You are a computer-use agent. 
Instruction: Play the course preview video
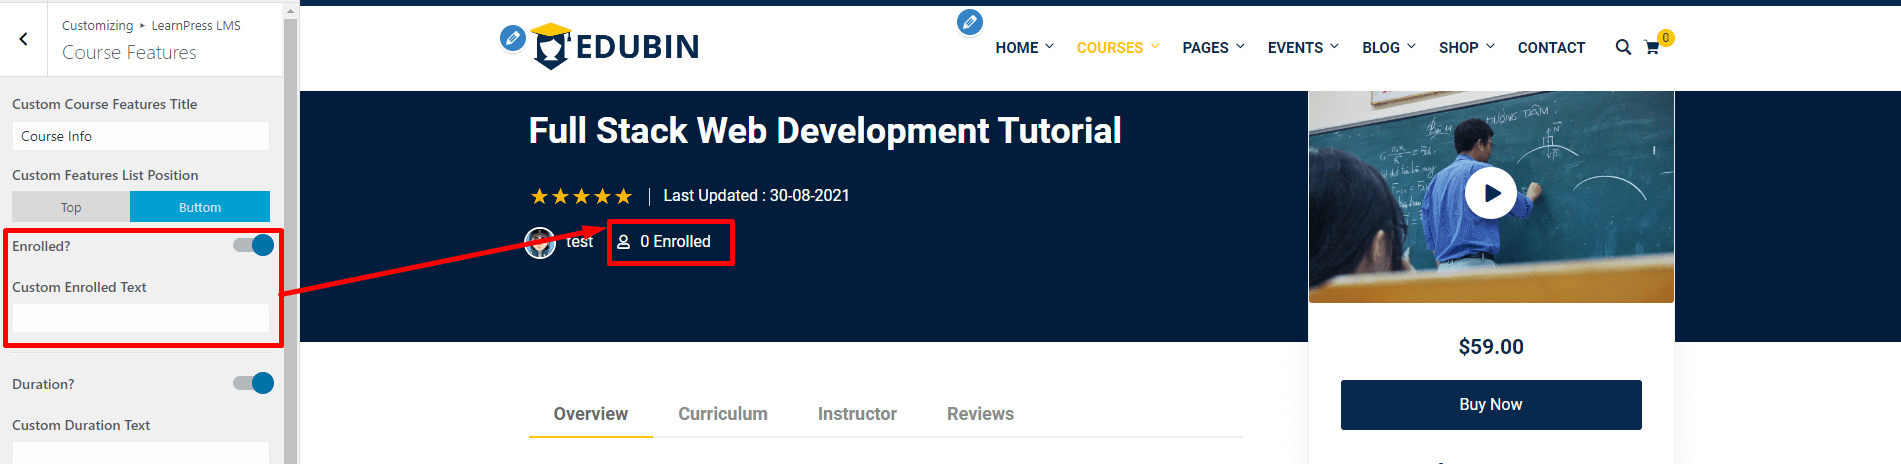pyautogui.click(x=1490, y=194)
